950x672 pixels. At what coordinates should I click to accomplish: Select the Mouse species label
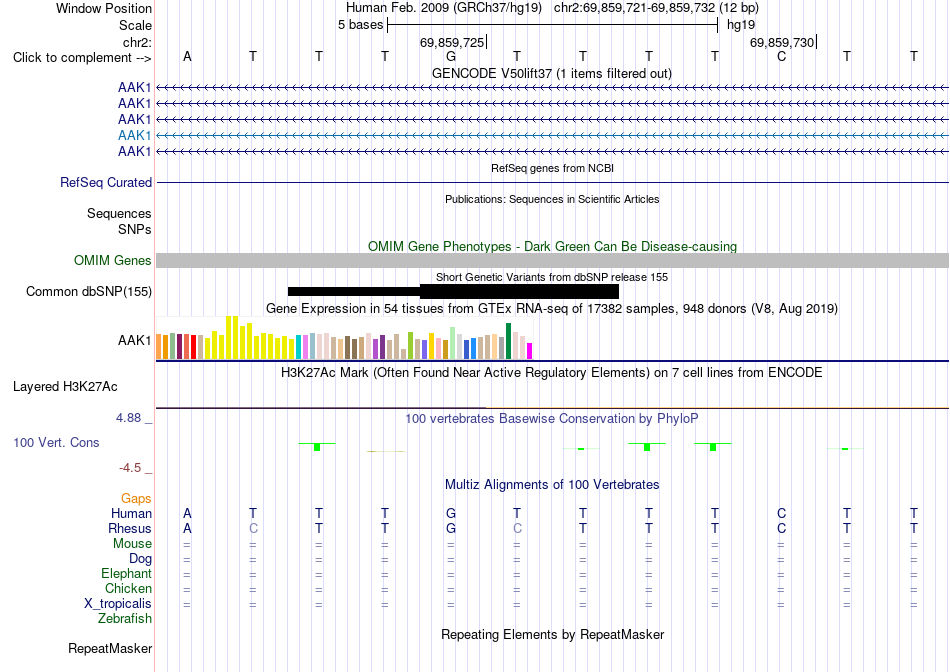132,544
